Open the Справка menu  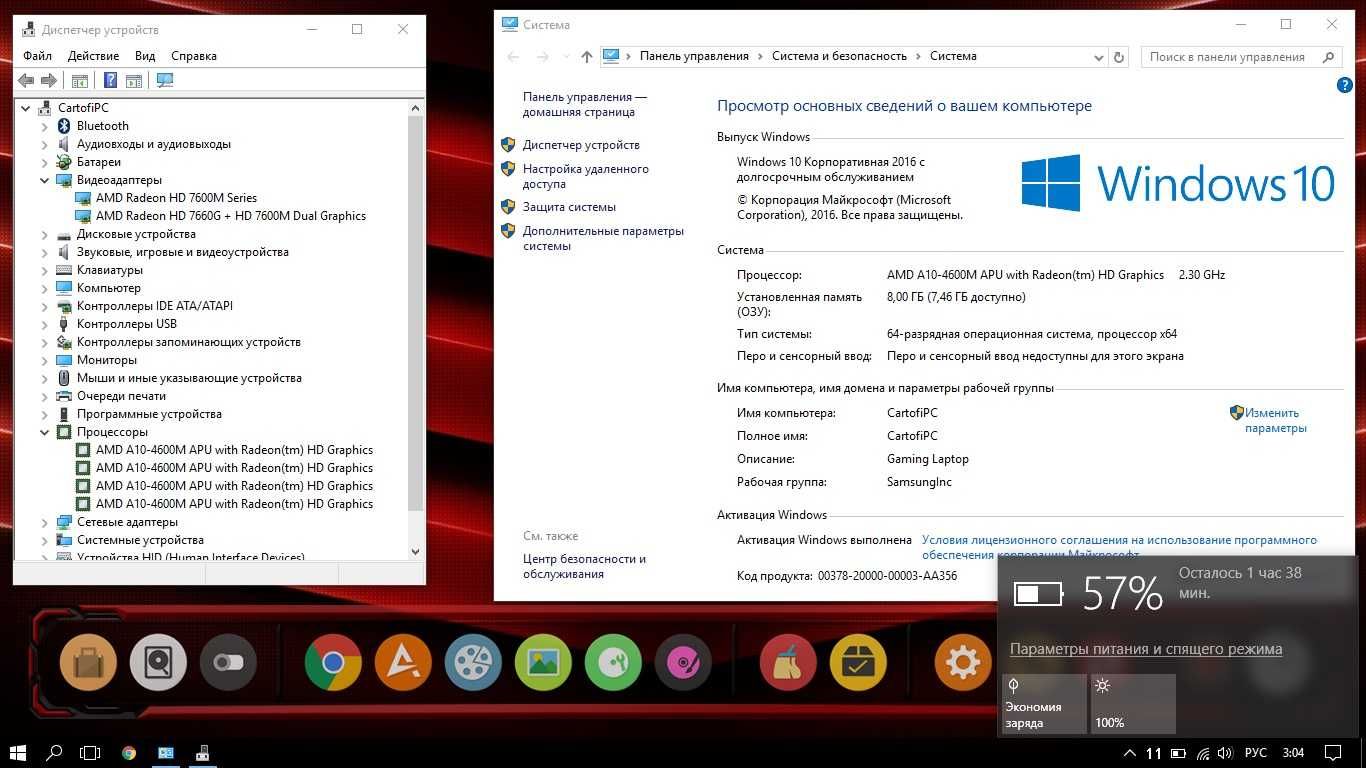pyautogui.click(x=194, y=56)
